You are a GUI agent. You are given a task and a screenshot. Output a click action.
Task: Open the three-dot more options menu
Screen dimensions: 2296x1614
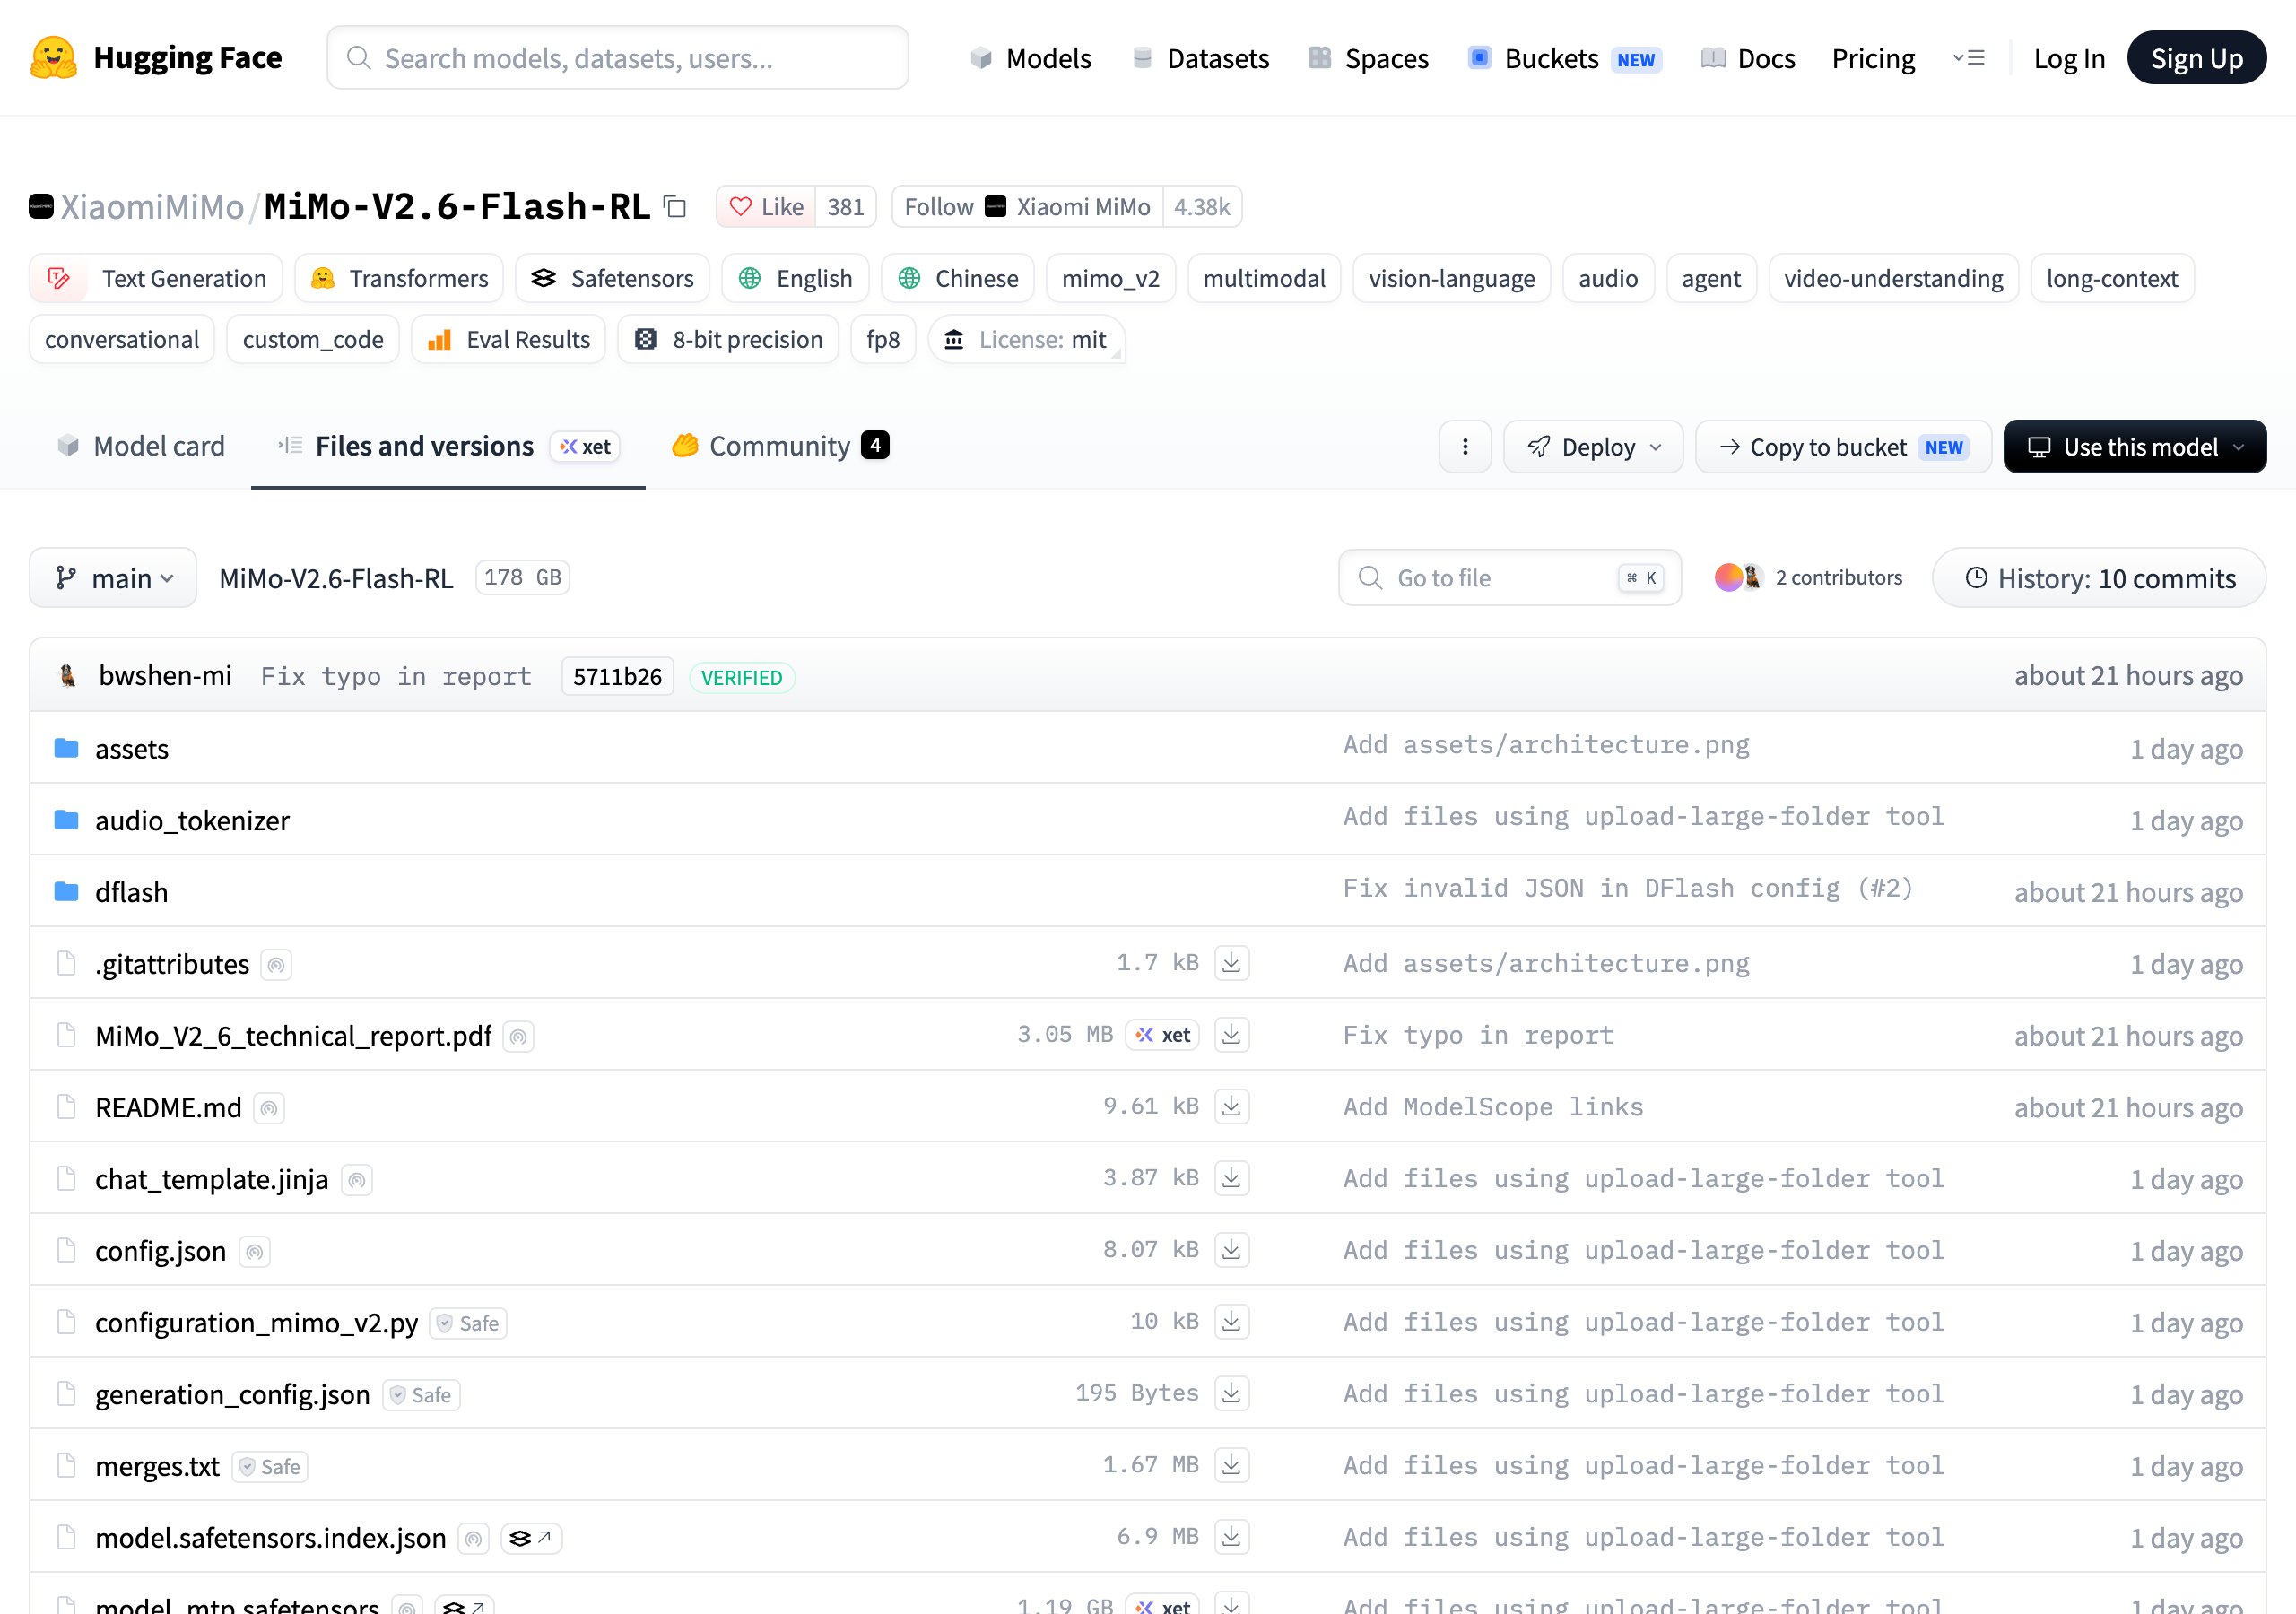pyautogui.click(x=1465, y=447)
